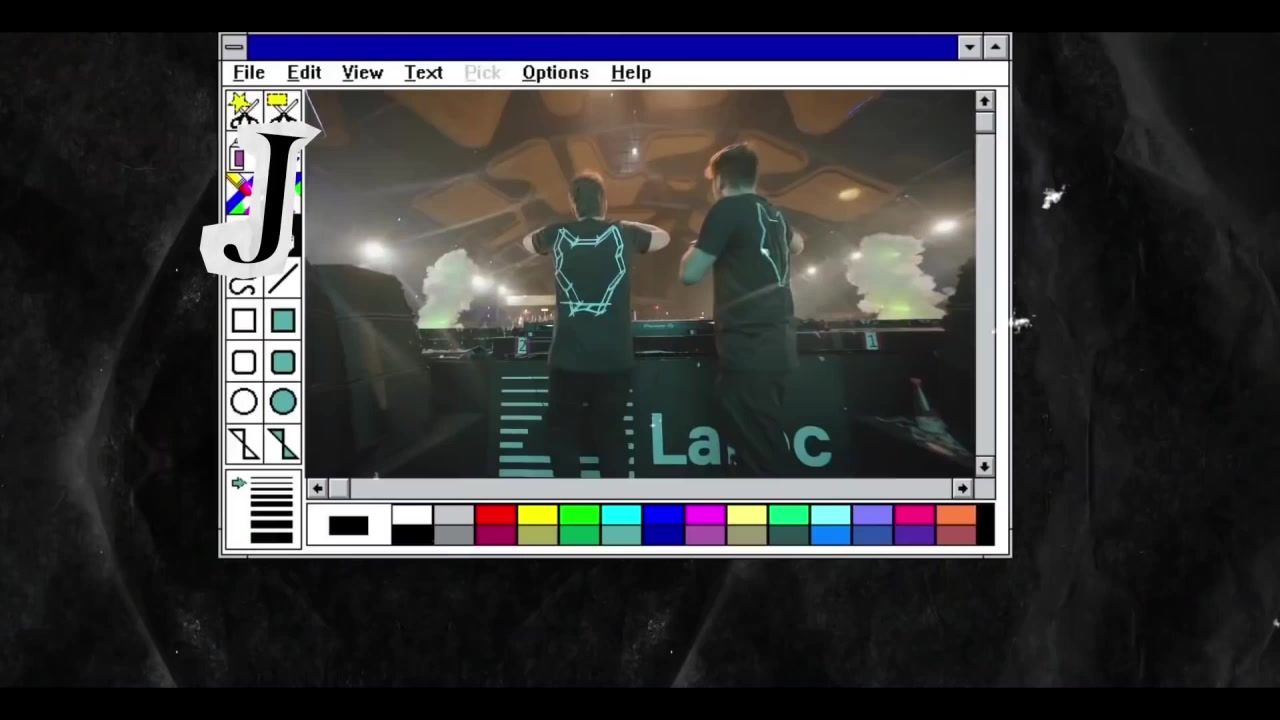The width and height of the screenshot is (1280, 720).
Task: Pick the Filled Rounded Box tool
Action: [x=283, y=361]
